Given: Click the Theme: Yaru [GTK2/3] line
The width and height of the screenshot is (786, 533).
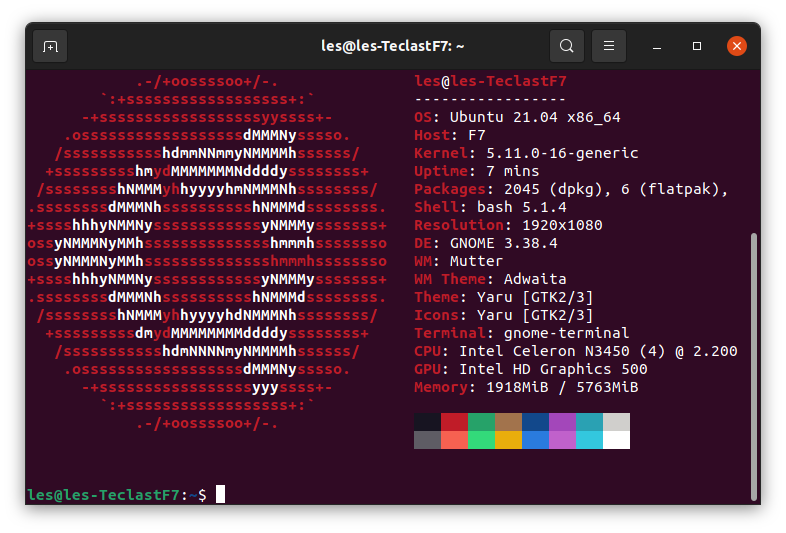Looking at the screenshot, I should 504,297.
